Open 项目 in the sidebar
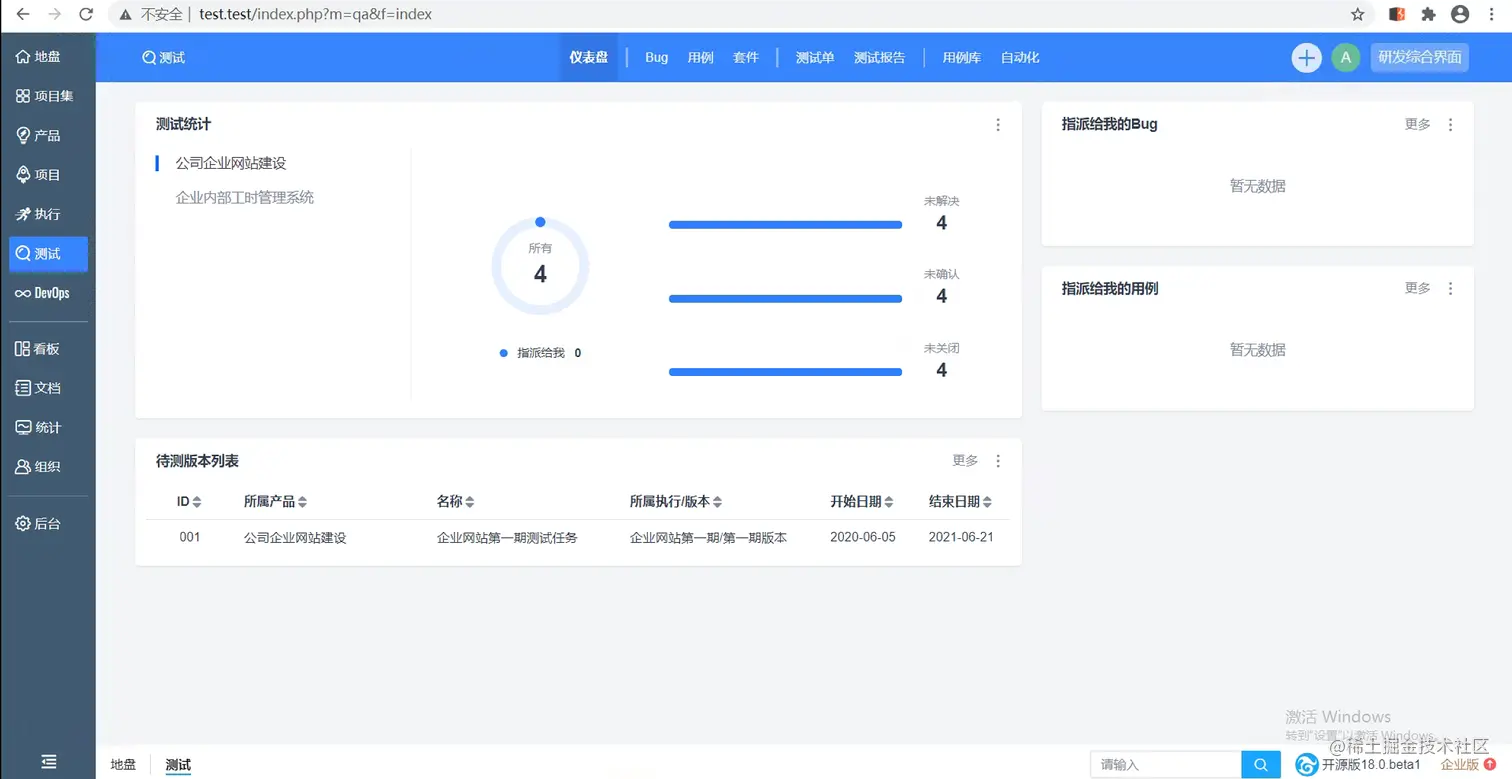This screenshot has height=779, width=1512. (x=48, y=175)
